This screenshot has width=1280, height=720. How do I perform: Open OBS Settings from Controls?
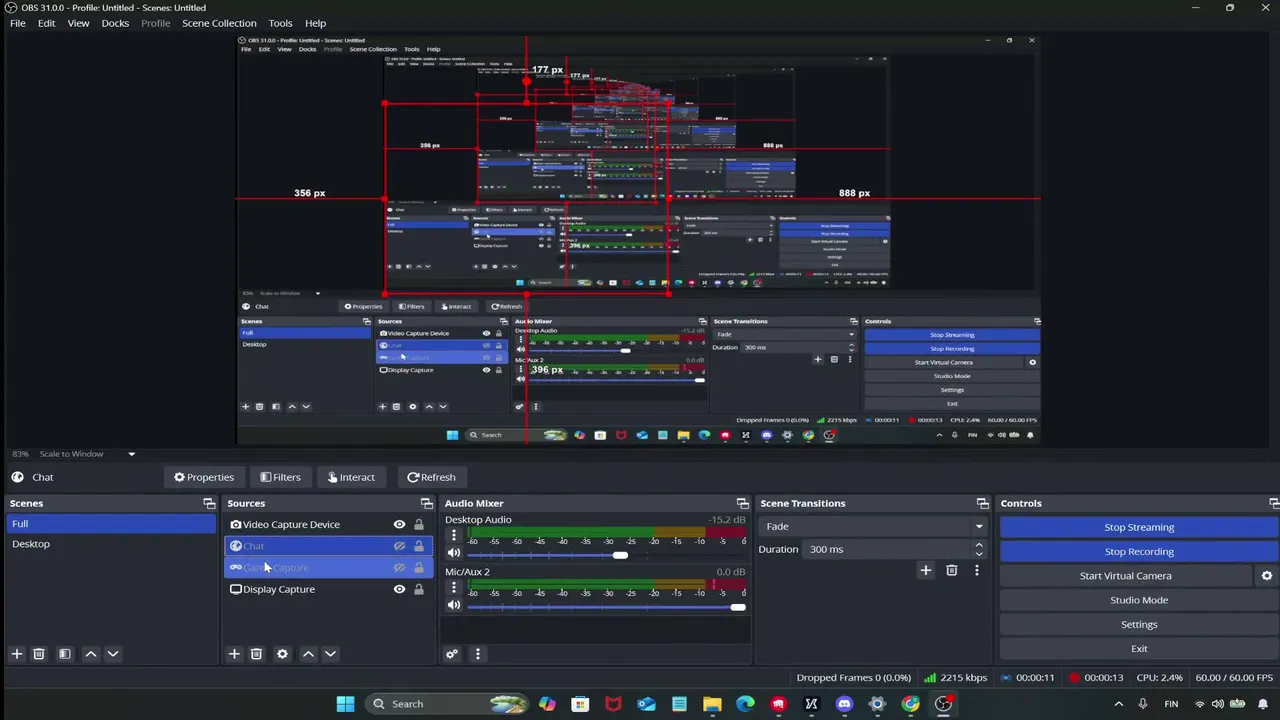pyautogui.click(x=1139, y=625)
